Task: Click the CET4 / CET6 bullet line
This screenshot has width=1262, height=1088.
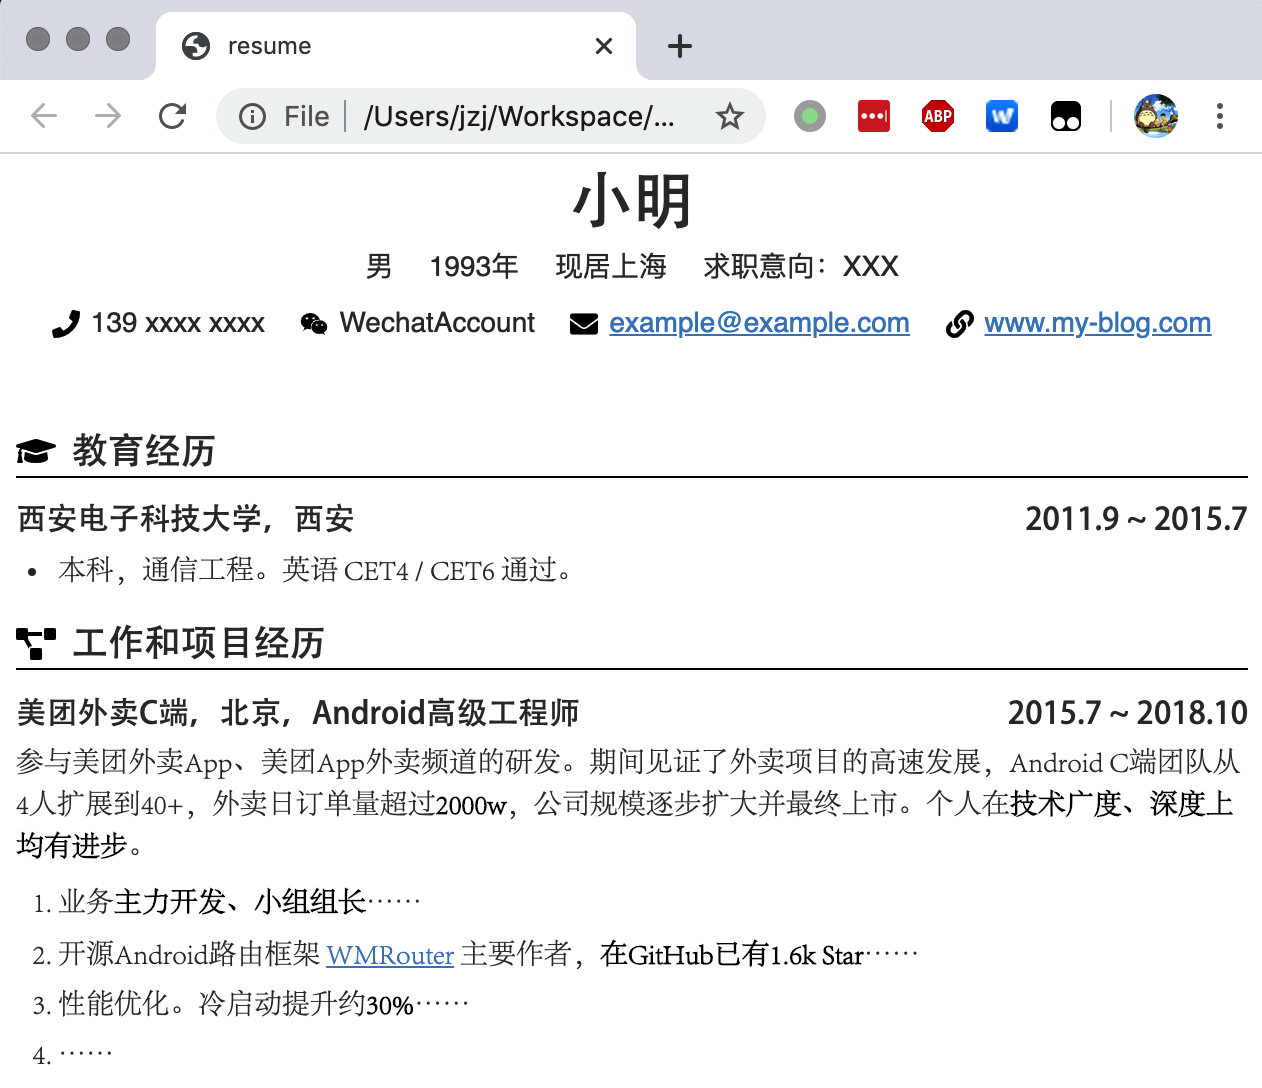Action: (x=315, y=570)
